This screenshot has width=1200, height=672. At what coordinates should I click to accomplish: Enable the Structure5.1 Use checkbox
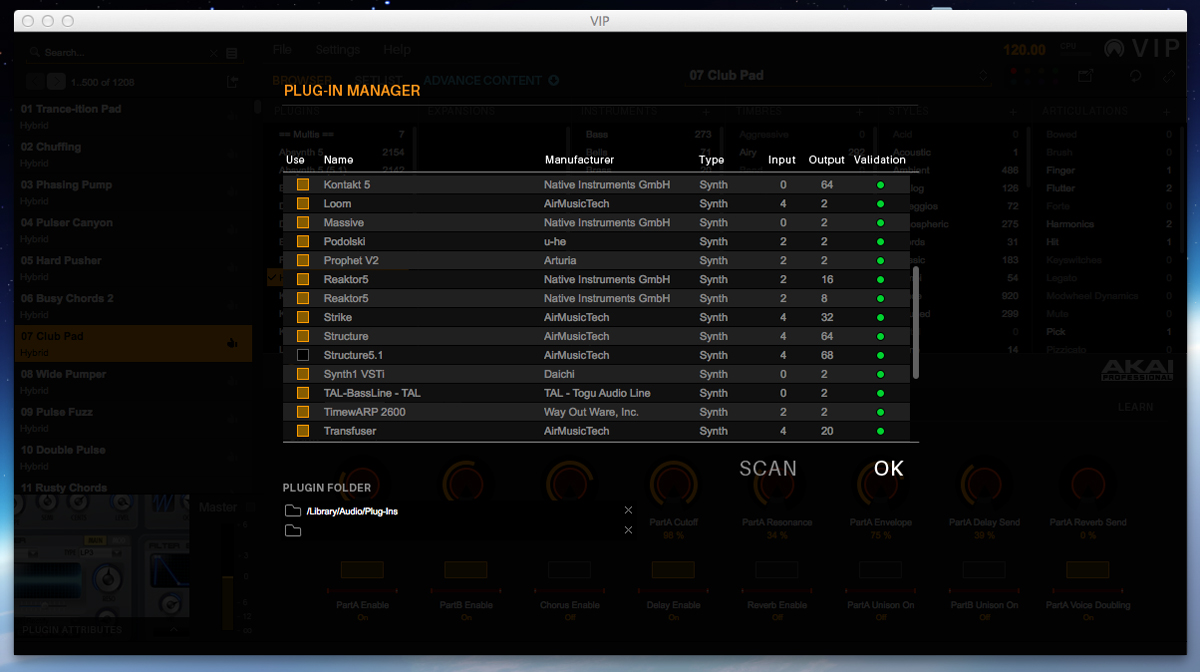[303, 355]
